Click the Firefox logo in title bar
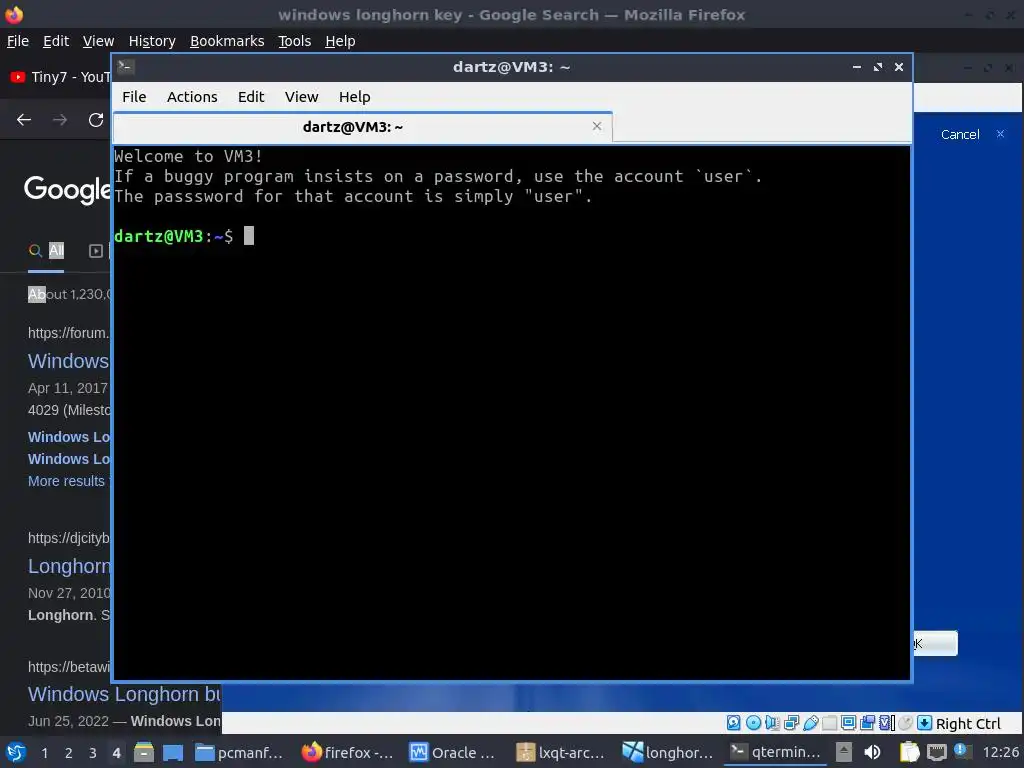 [x=14, y=14]
